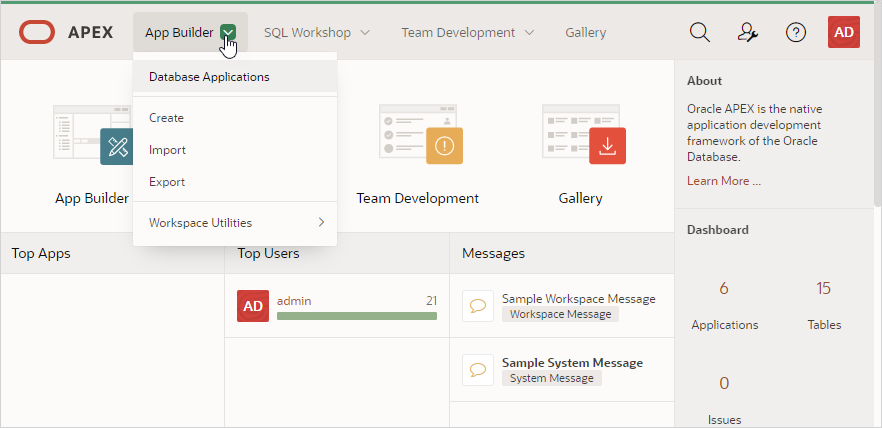Open the Team Development tile icon
This screenshot has width=882, height=428.
(x=421, y=134)
